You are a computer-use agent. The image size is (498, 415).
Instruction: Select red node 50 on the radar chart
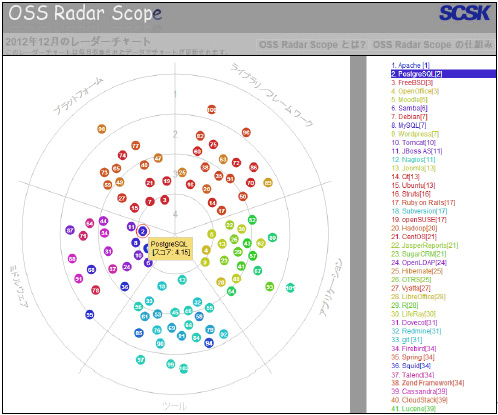tap(243, 196)
